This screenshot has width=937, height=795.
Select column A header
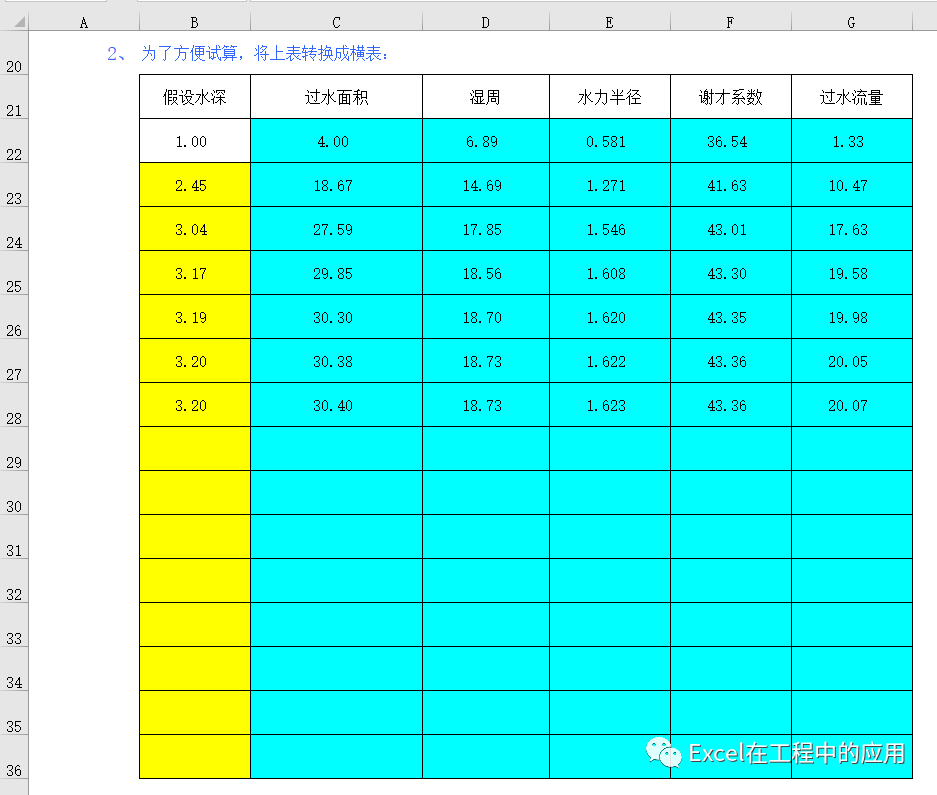tap(84, 23)
